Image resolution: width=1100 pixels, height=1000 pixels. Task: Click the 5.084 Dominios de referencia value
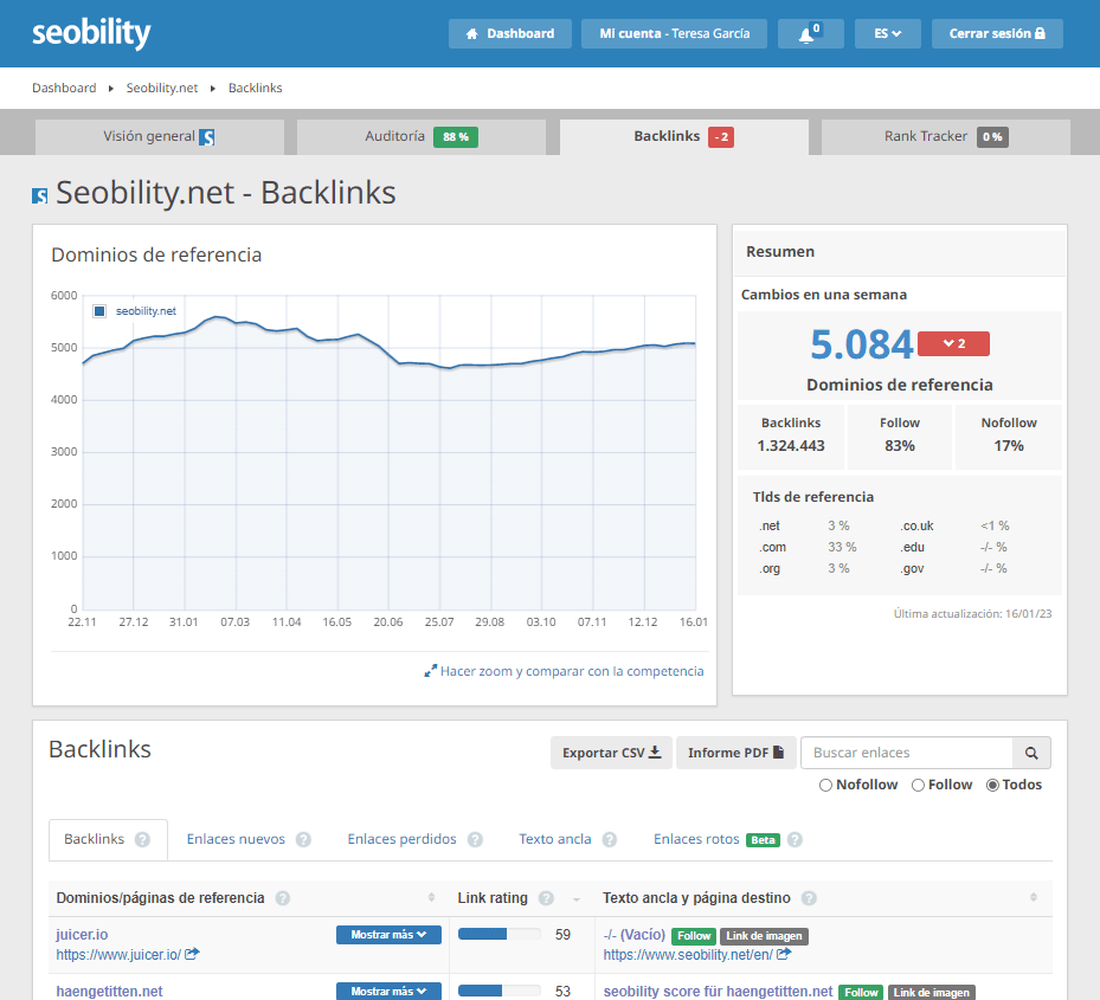coord(861,345)
